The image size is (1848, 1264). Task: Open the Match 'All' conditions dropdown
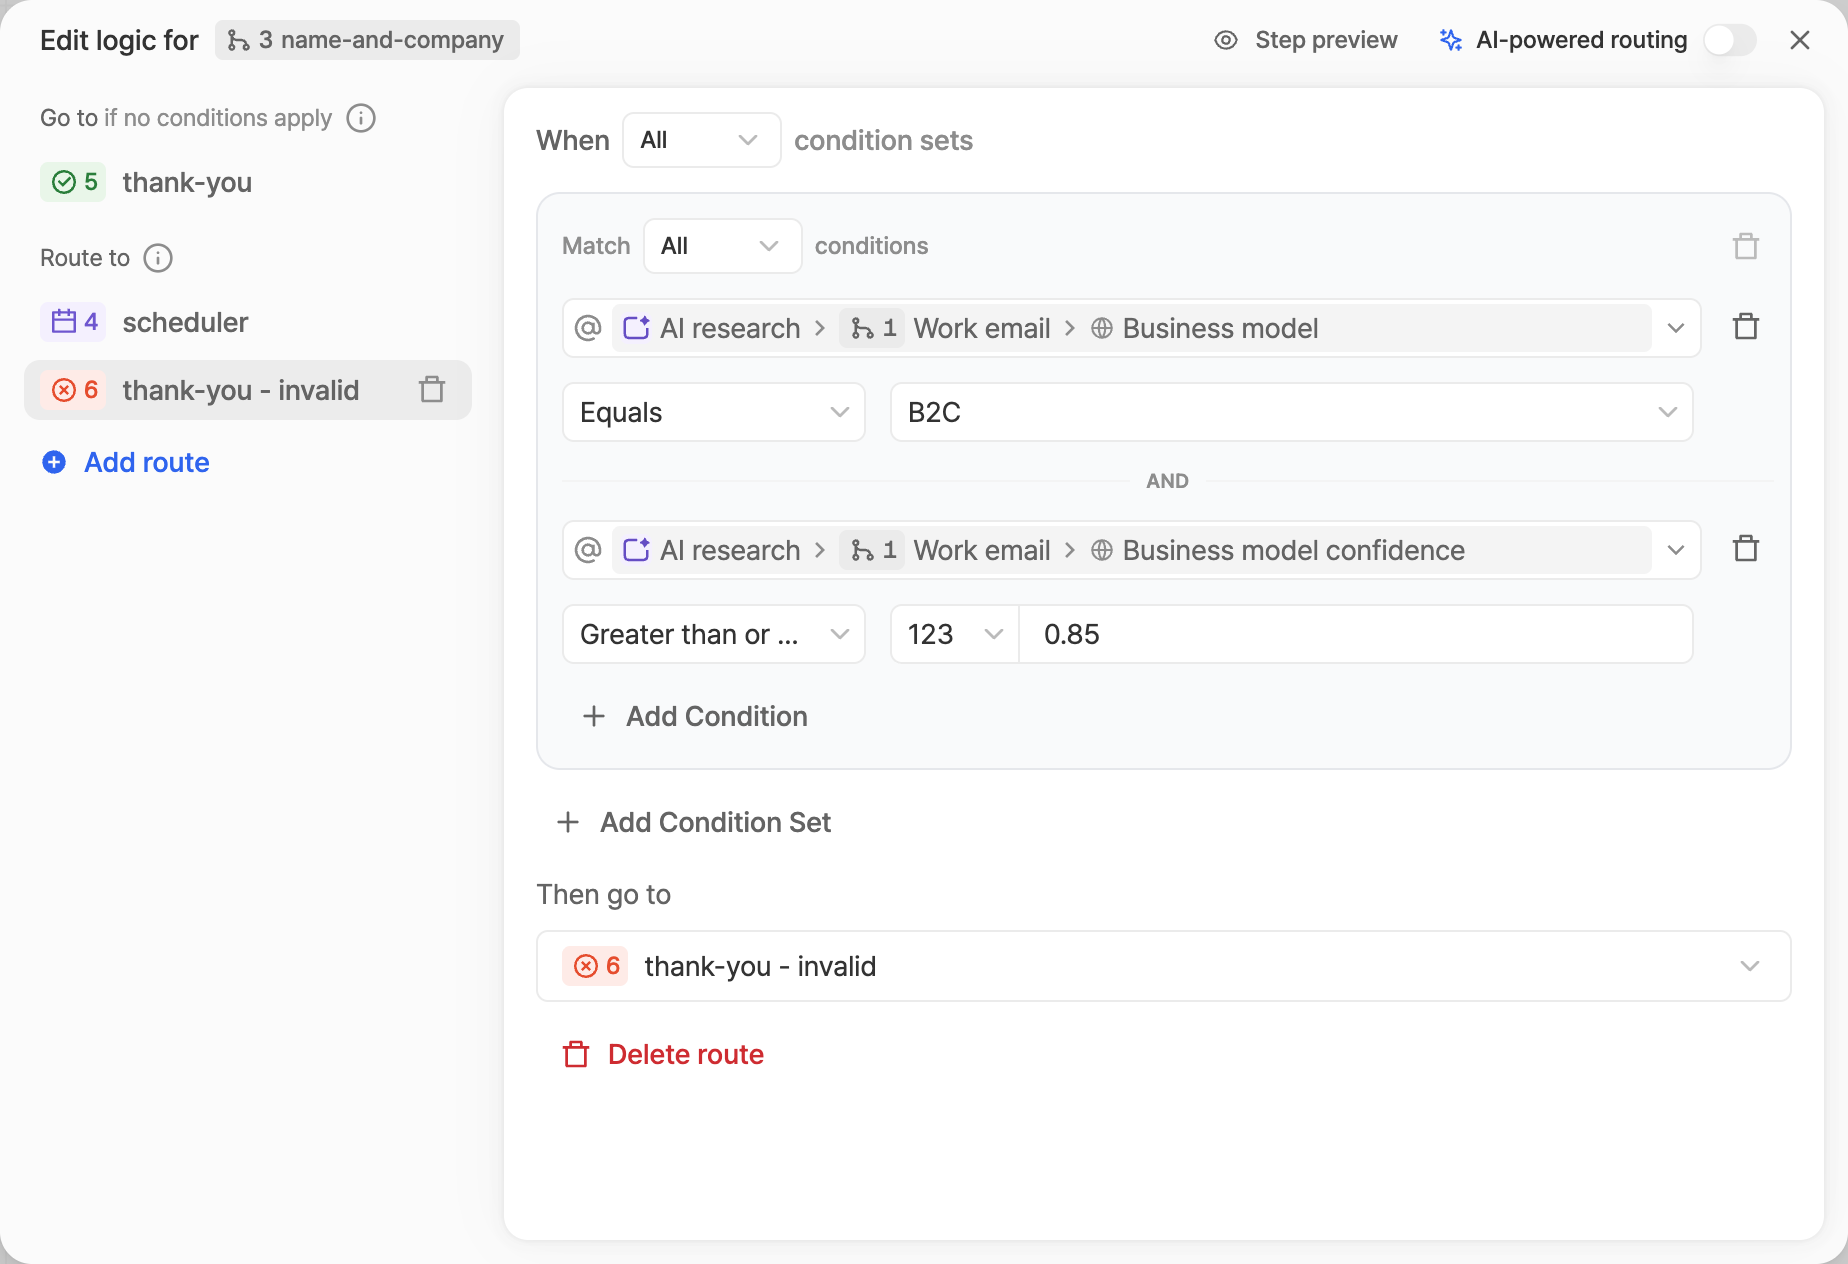(x=722, y=246)
